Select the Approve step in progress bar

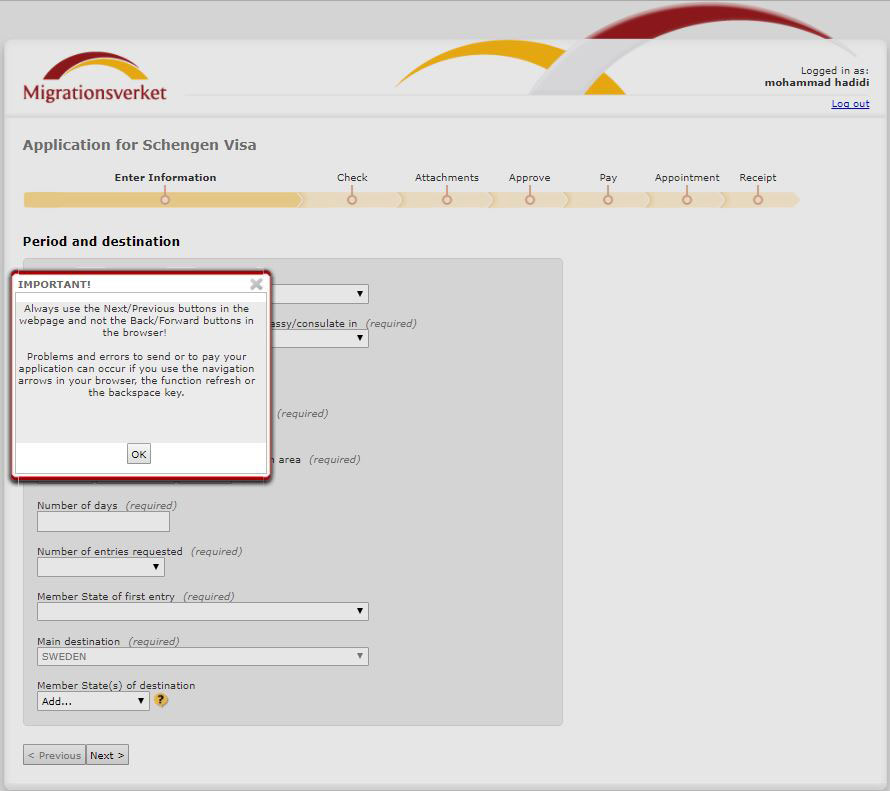(530, 199)
